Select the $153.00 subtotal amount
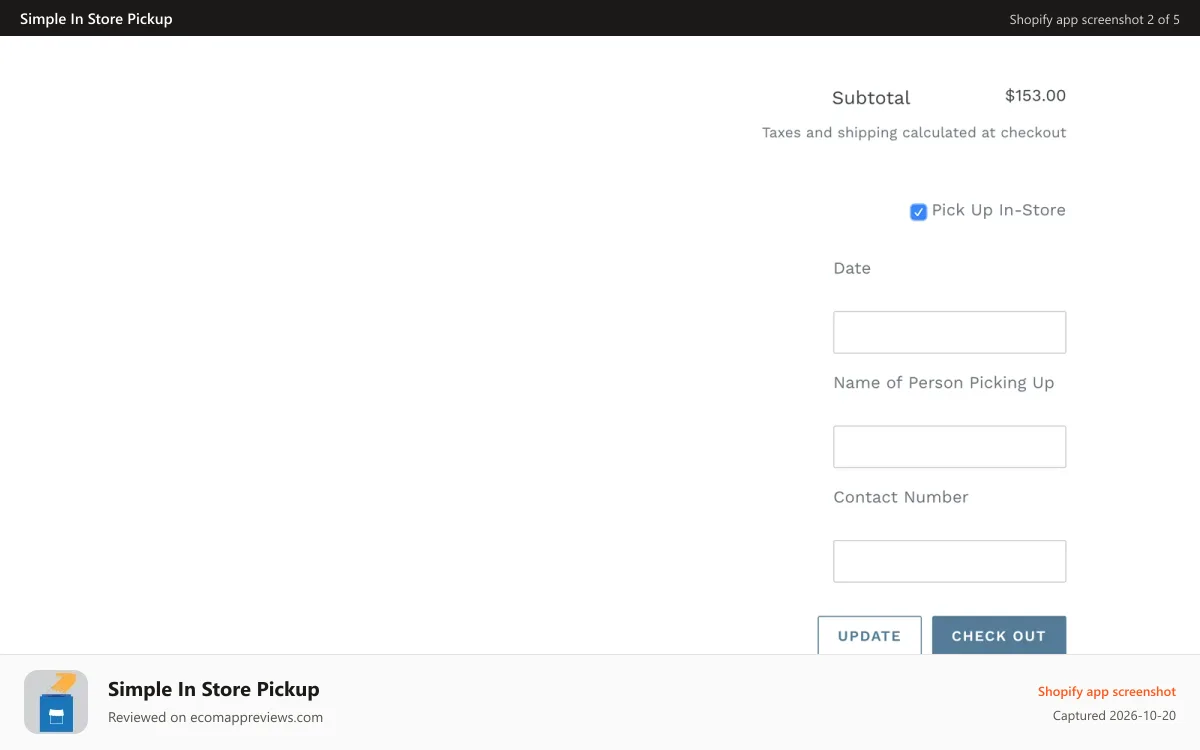This screenshot has height=750, width=1200. 1035,96
